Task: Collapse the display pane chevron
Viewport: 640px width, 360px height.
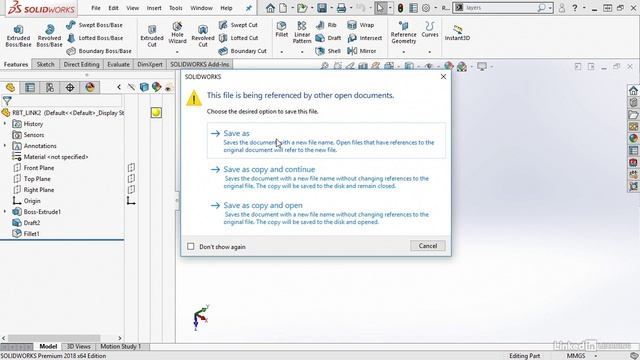Action: 119,87
